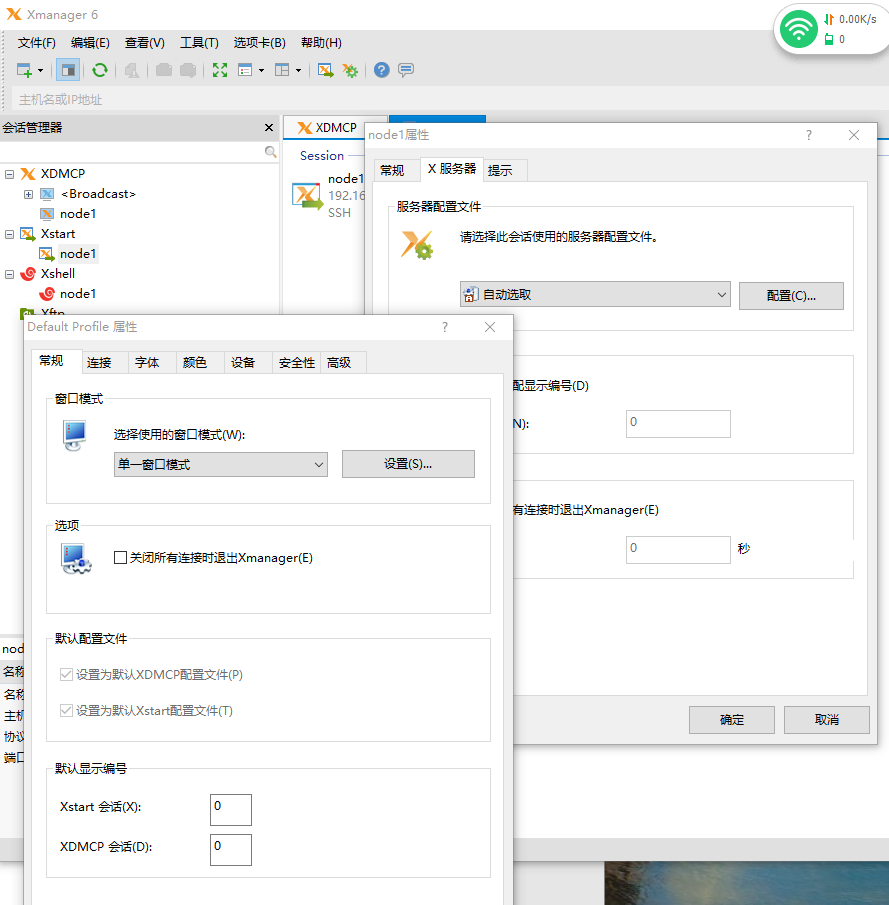Open the 选项卡(B) menu
The image size is (889, 905).
point(260,43)
